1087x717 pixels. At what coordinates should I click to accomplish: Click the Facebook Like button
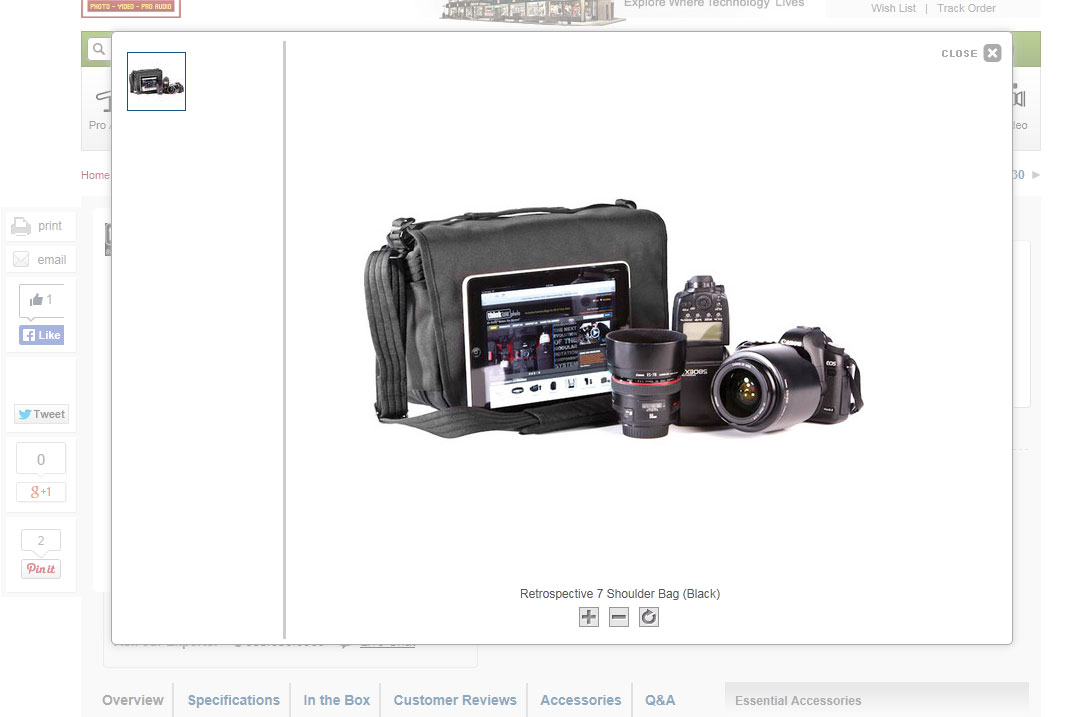42,335
